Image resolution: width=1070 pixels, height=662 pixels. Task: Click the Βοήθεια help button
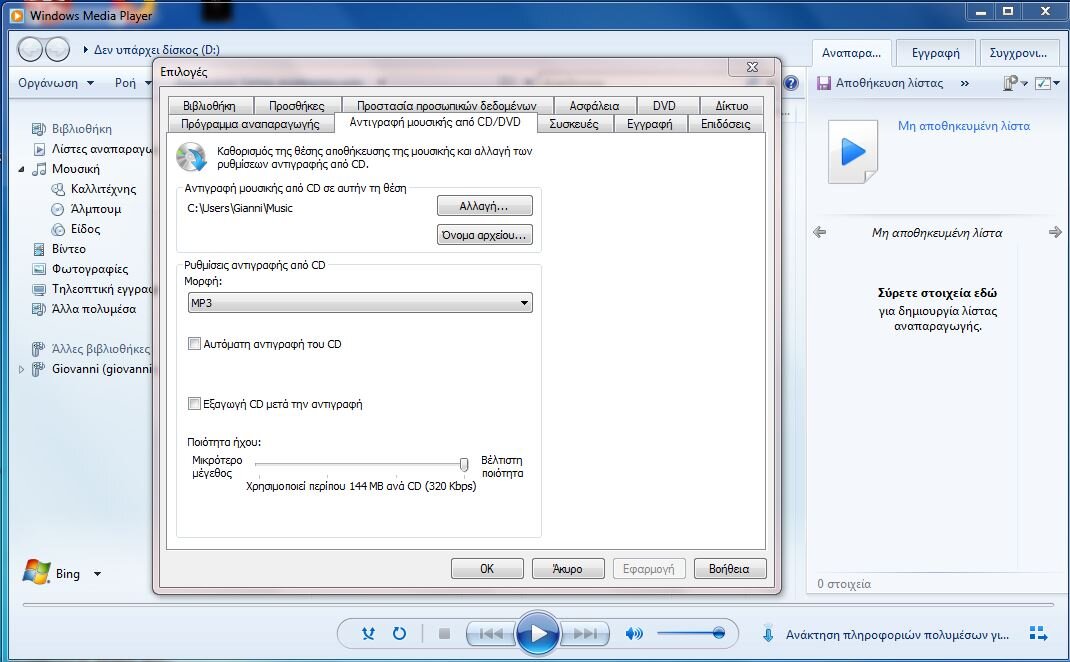[729, 569]
